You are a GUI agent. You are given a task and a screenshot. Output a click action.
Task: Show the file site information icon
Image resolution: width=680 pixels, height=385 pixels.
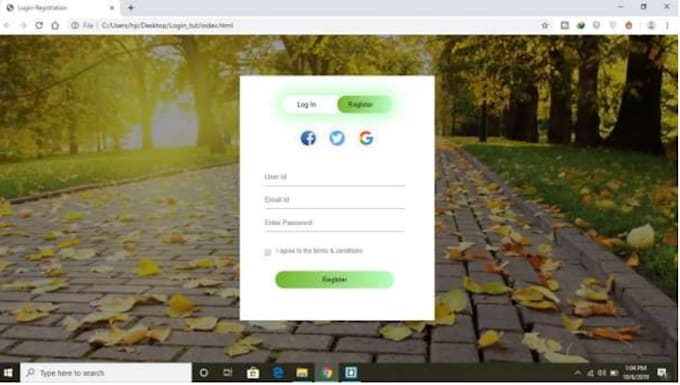point(75,26)
